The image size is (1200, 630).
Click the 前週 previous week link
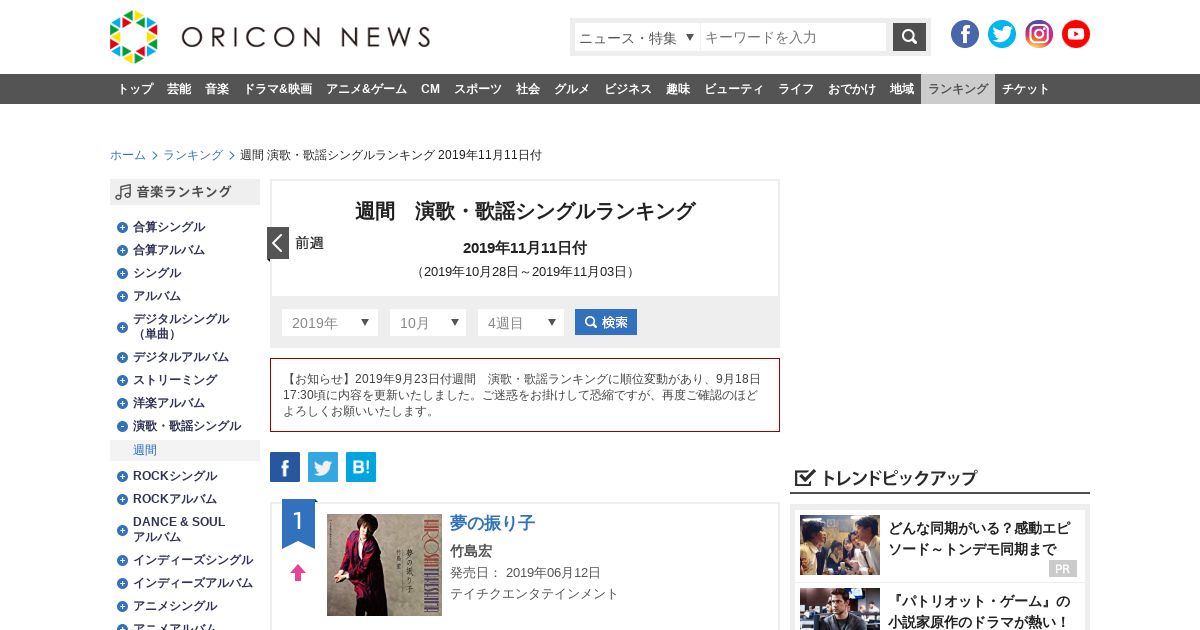click(x=309, y=243)
